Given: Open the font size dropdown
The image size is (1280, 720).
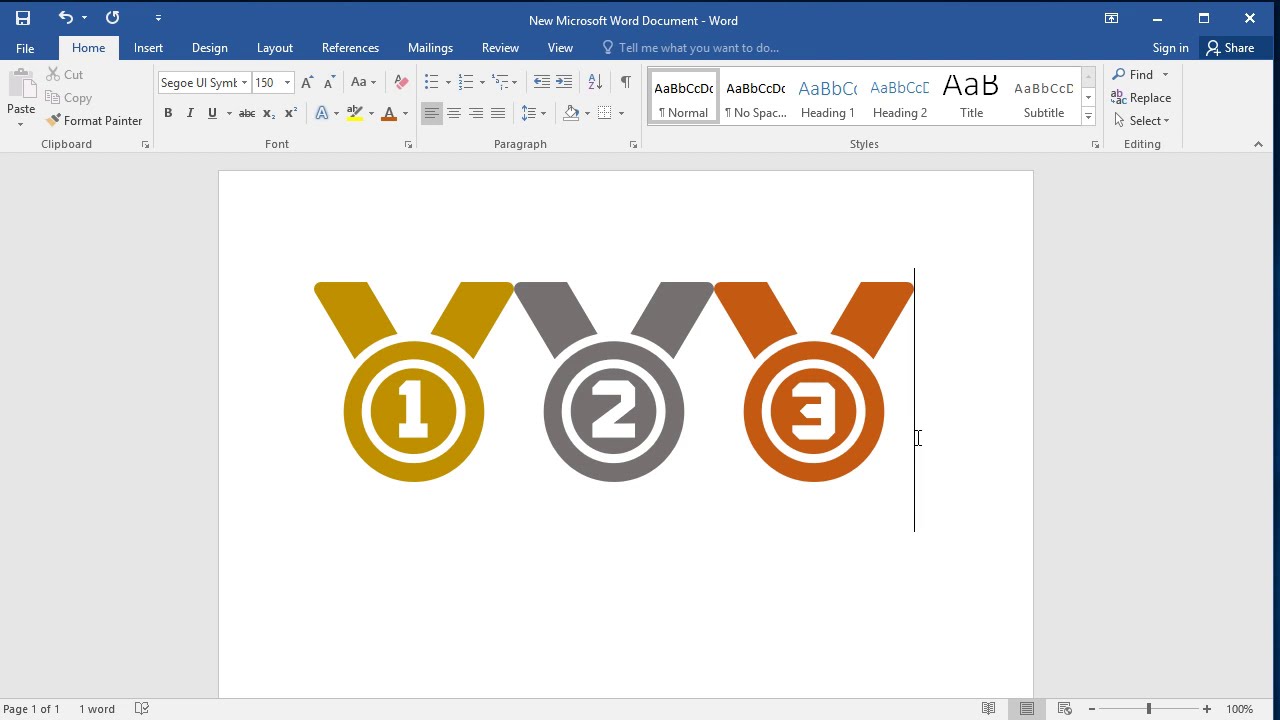Looking at the screenshot, I should click(x=287, y=83).
